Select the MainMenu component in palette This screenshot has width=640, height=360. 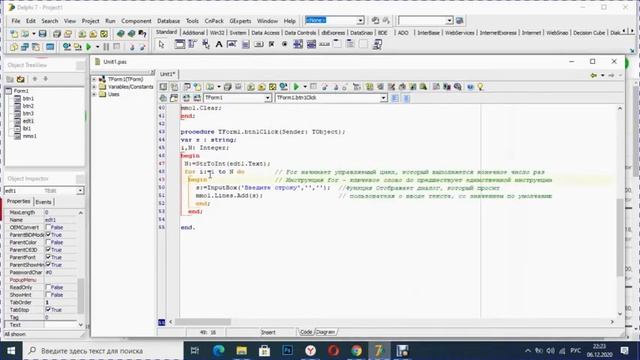click(192, 44)
